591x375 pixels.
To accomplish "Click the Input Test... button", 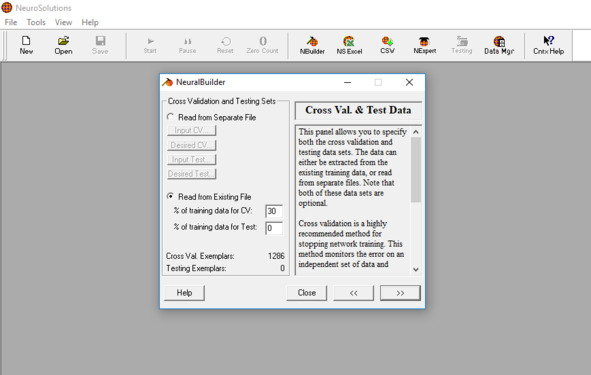I will (192, 159).
